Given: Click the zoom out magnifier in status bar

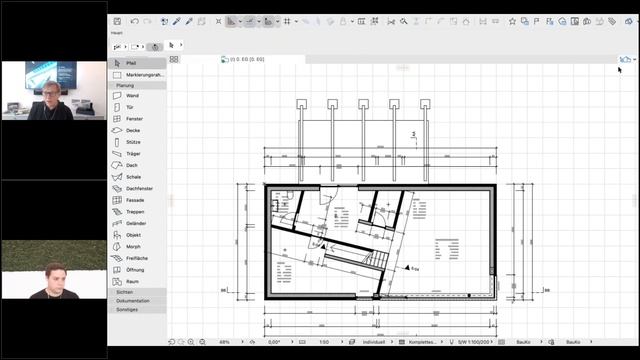Looking at the screenshot, I should coord(202,342).
